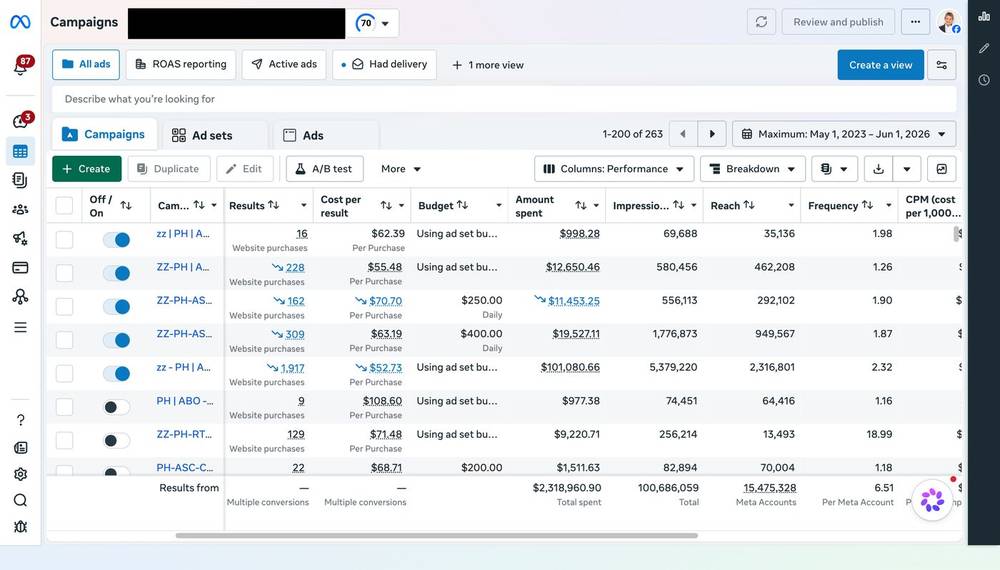Viewport: 1000px width, 570px height.
Task: Open campaign link PH | ABO
Action: pyautogui.click(x=185, y=400)
